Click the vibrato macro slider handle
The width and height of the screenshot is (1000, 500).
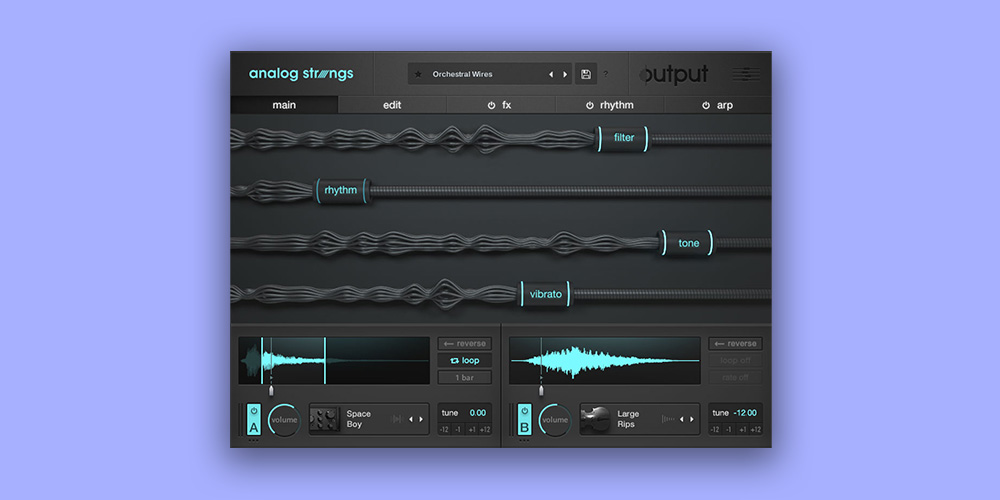(x=546, y=295)
